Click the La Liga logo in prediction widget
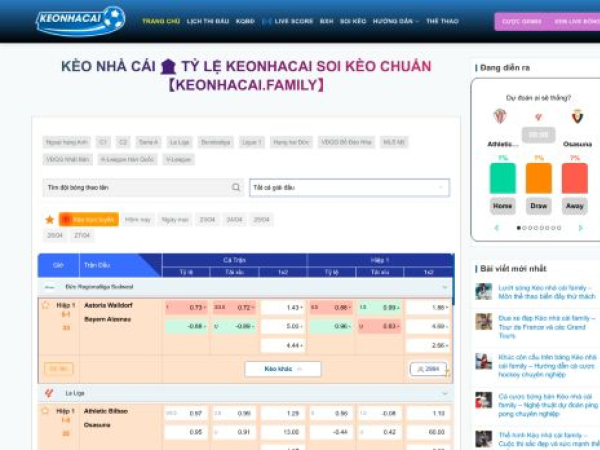 coord(538,117)
